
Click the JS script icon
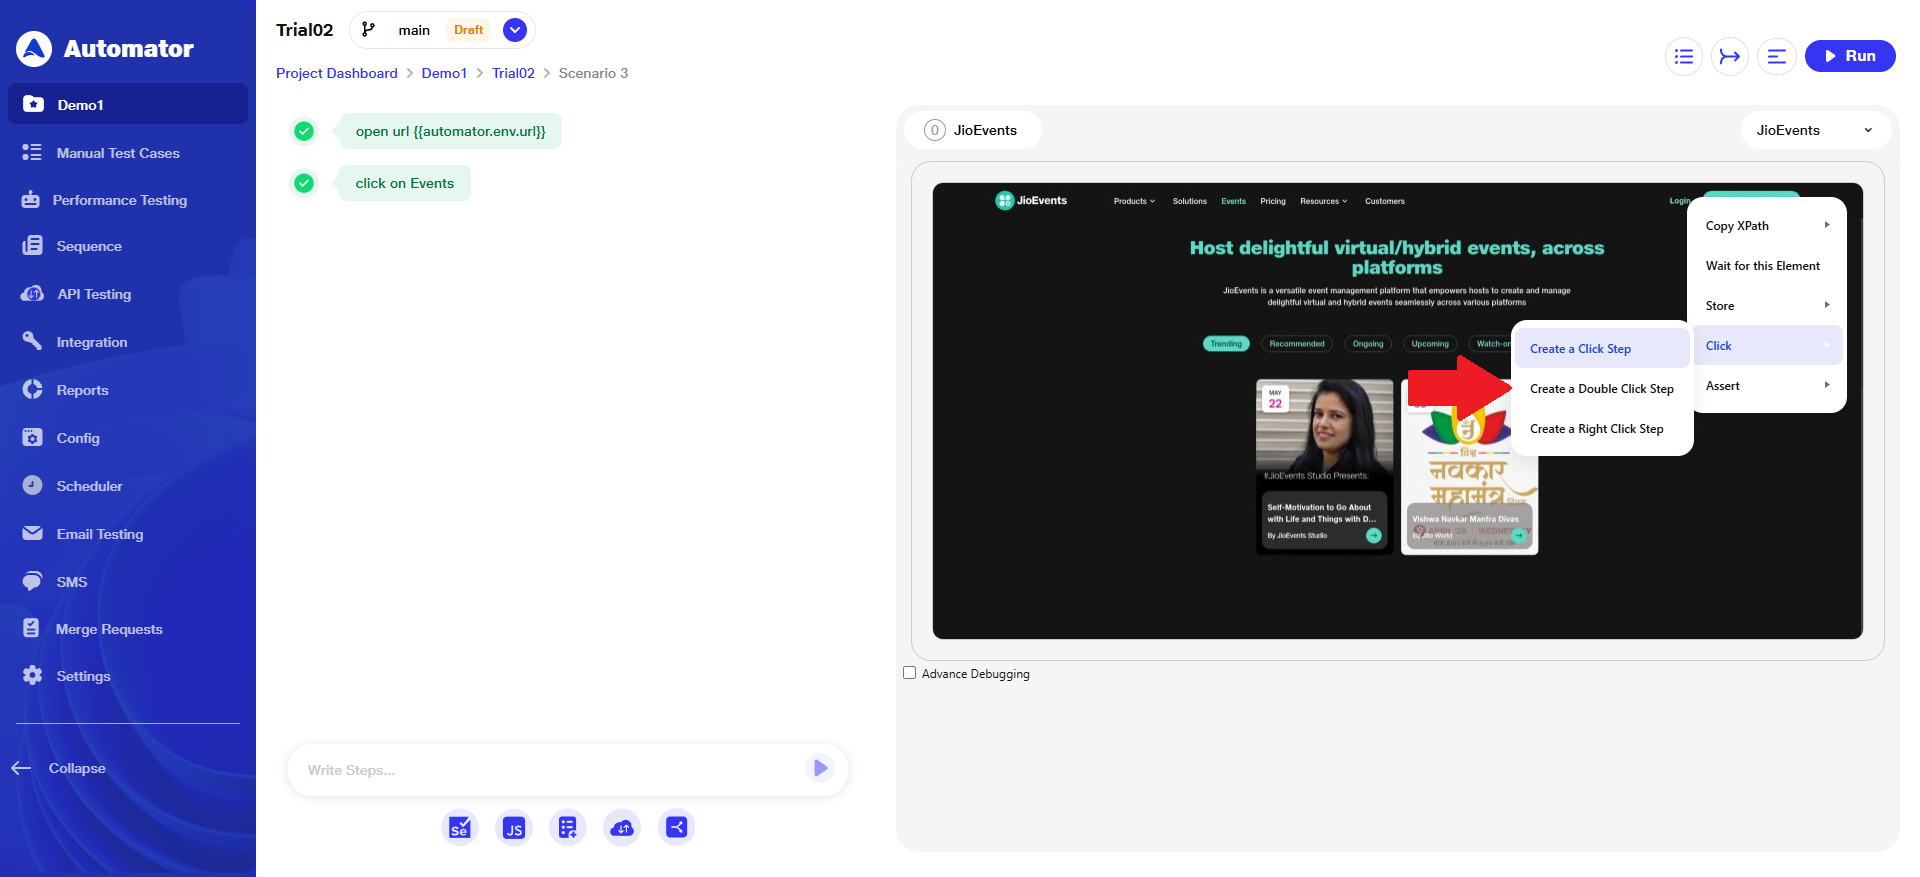coord(514,827)
